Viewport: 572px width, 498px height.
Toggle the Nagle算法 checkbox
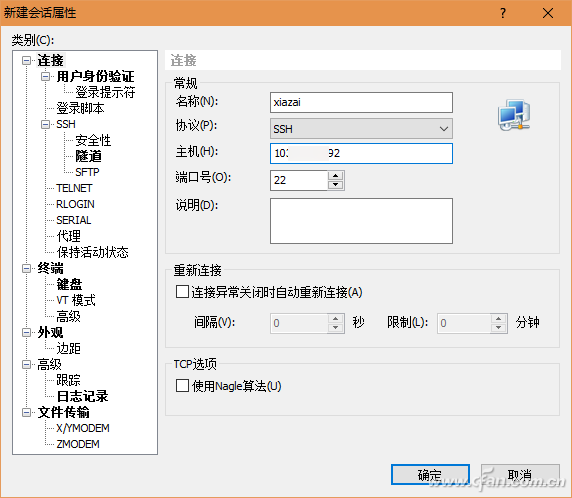[x=182, y=386]
